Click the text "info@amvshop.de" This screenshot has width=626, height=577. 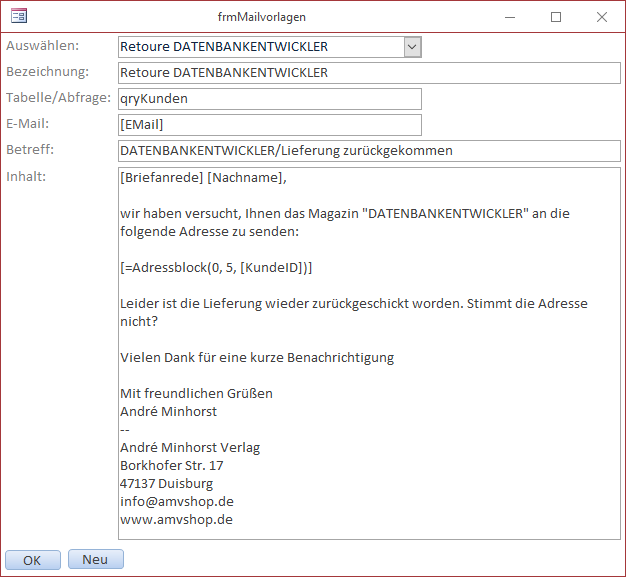point(177,502)
